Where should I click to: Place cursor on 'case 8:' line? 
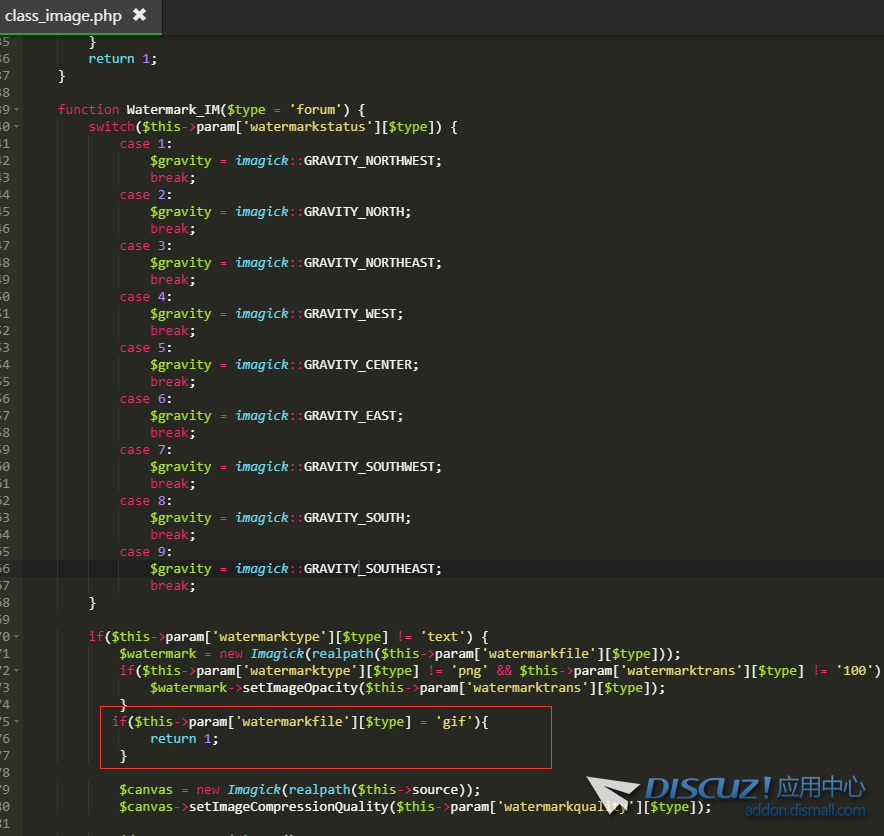pyautogui.click(x=145, y=501)
